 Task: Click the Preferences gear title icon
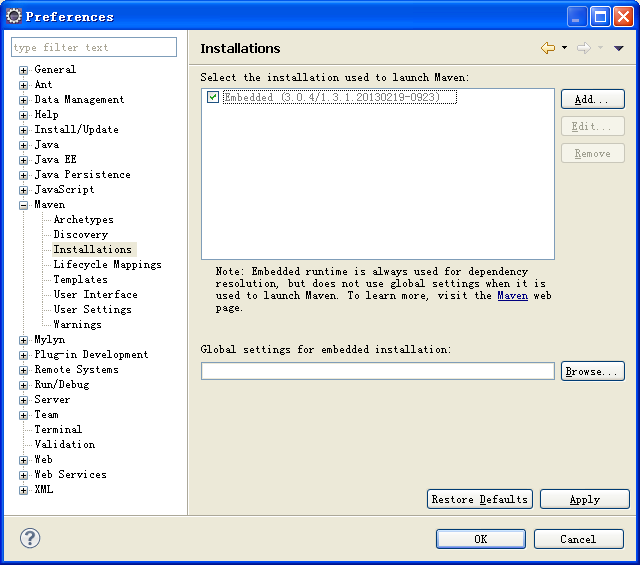click(14, 16)
